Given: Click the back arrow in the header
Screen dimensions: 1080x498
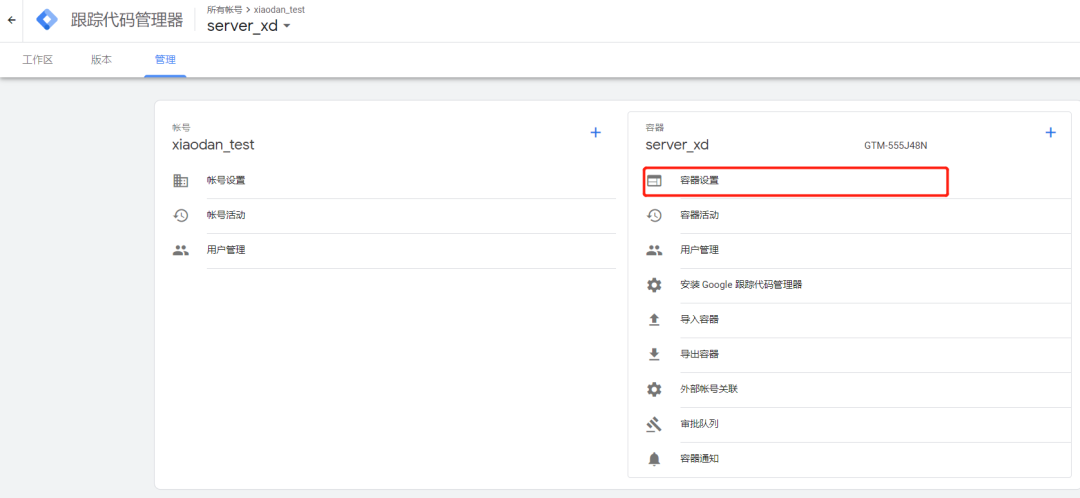Looking at the screenshot, I should point(11,20).
